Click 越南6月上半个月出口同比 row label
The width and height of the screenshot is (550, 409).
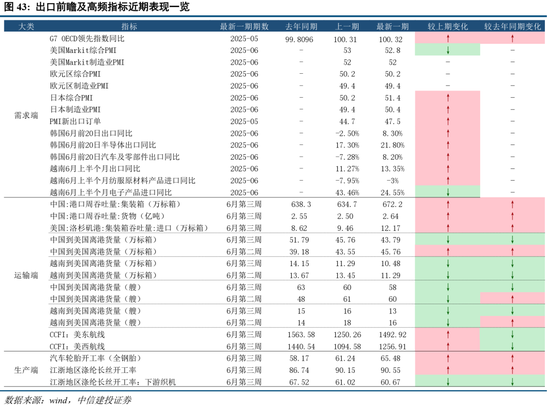coord(95,169)
